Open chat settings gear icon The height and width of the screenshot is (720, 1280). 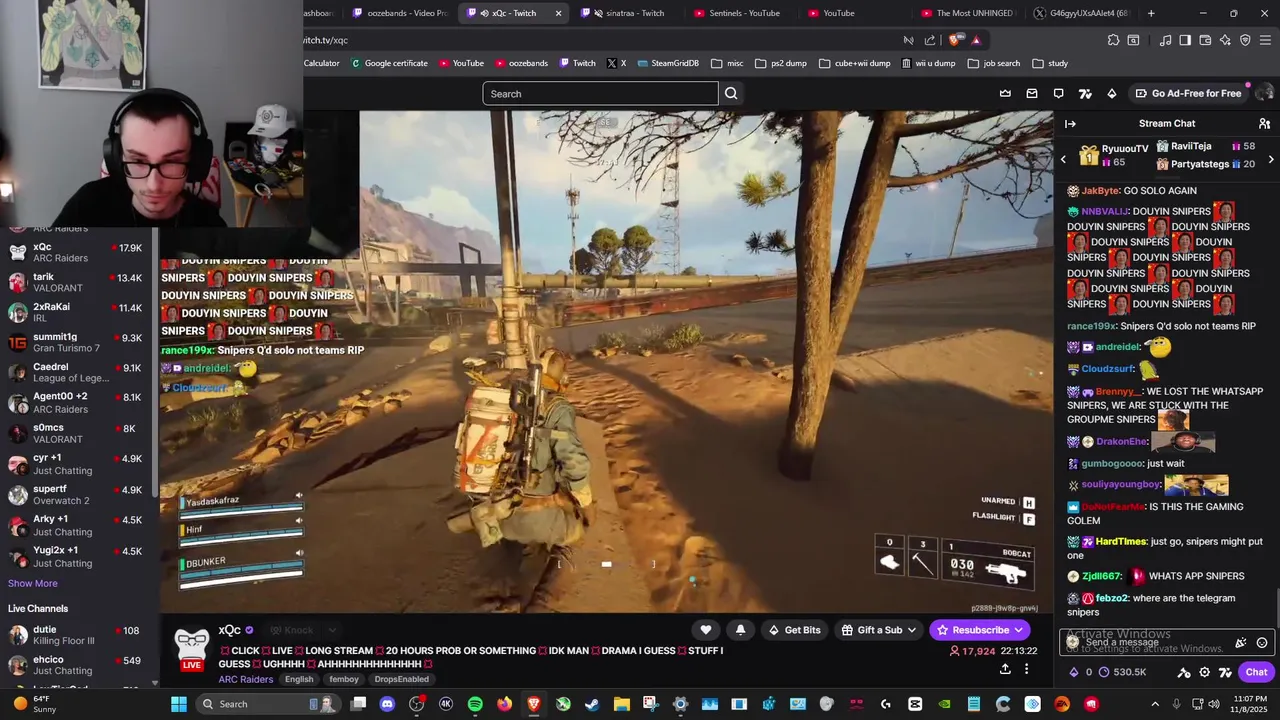(x=1205, y=672)
